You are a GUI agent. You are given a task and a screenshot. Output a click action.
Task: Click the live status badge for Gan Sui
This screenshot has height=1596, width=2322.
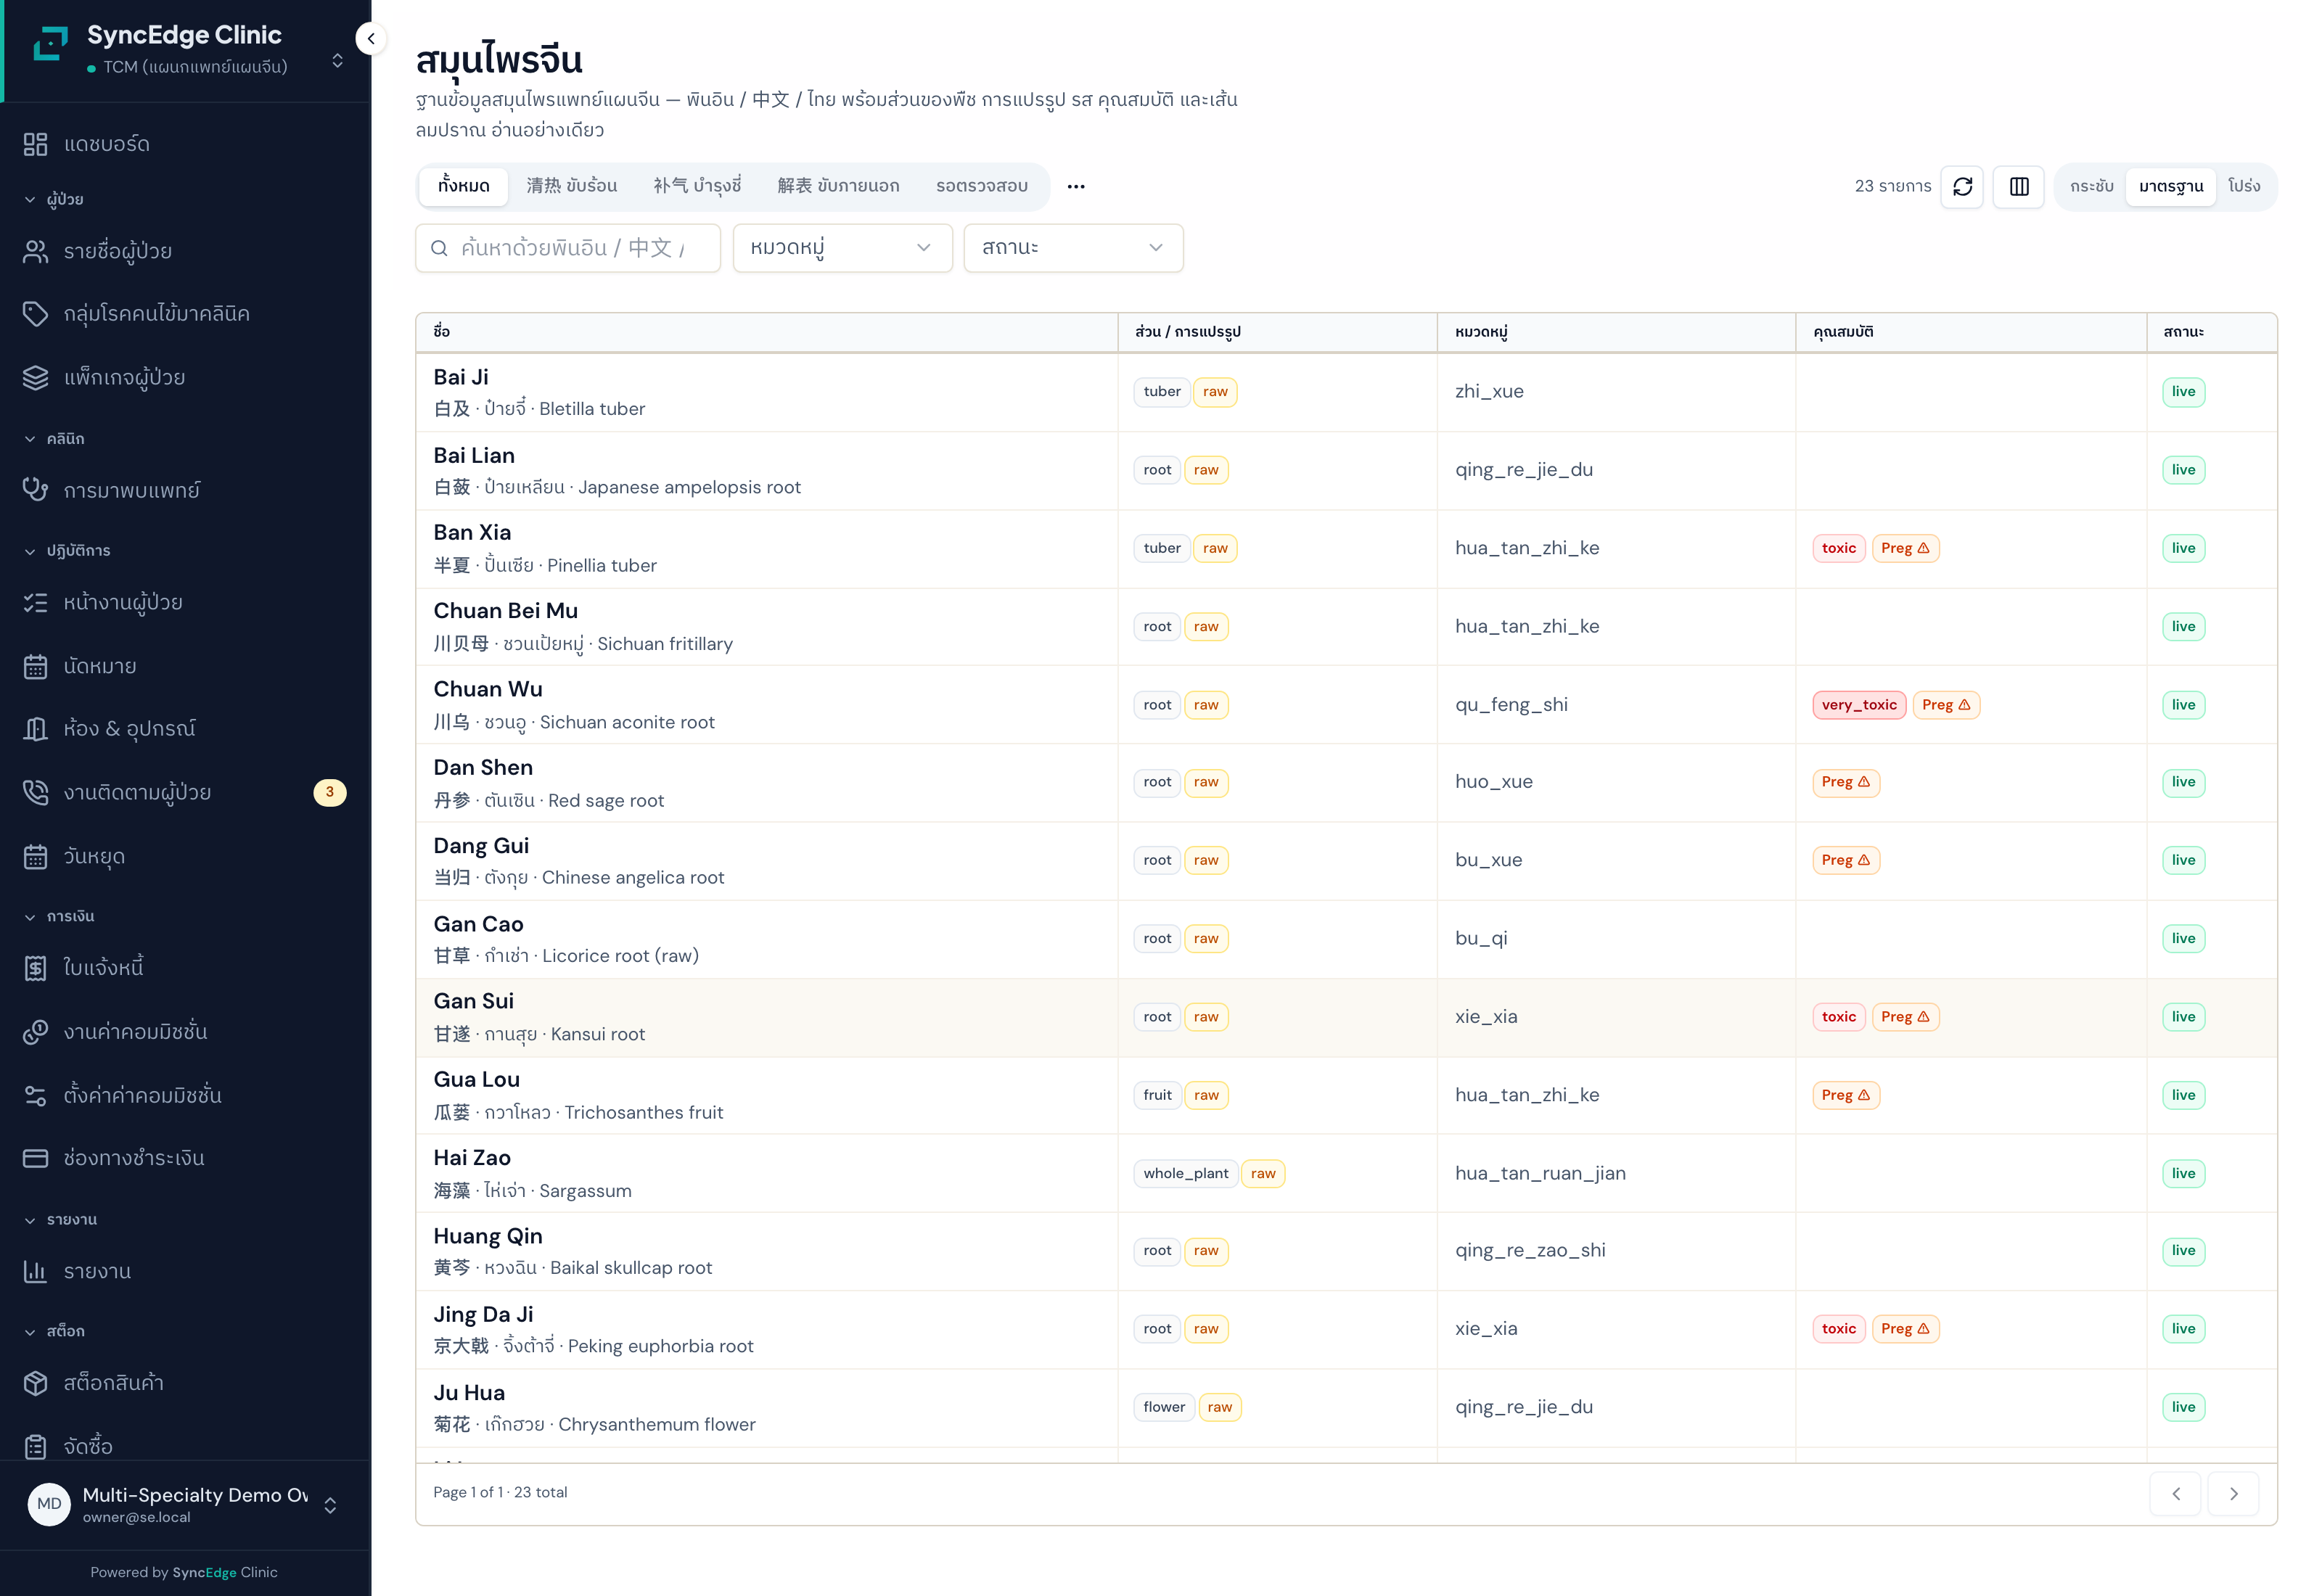pos(2183,1017)
